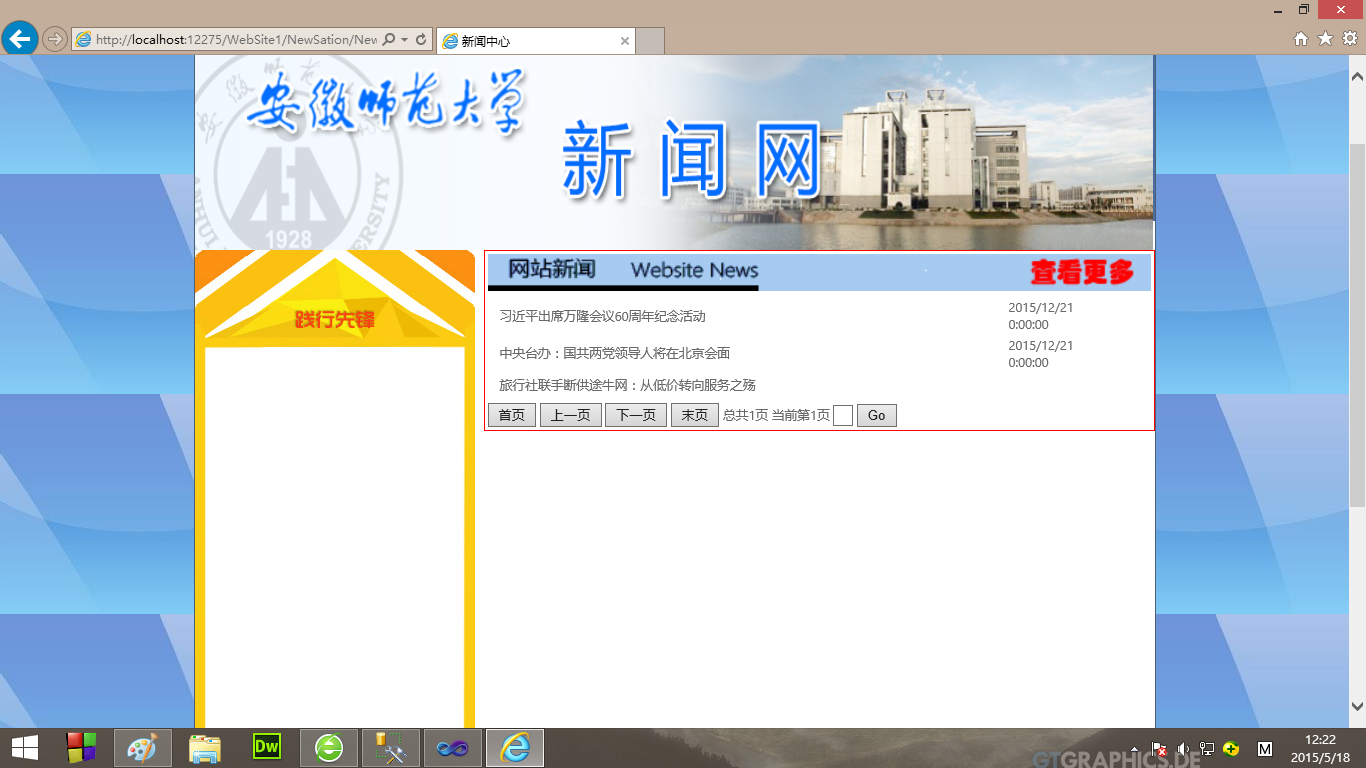The image size is (1366, 768).
Task: Open the colorful four-square taskbar app
Action: 81,747
